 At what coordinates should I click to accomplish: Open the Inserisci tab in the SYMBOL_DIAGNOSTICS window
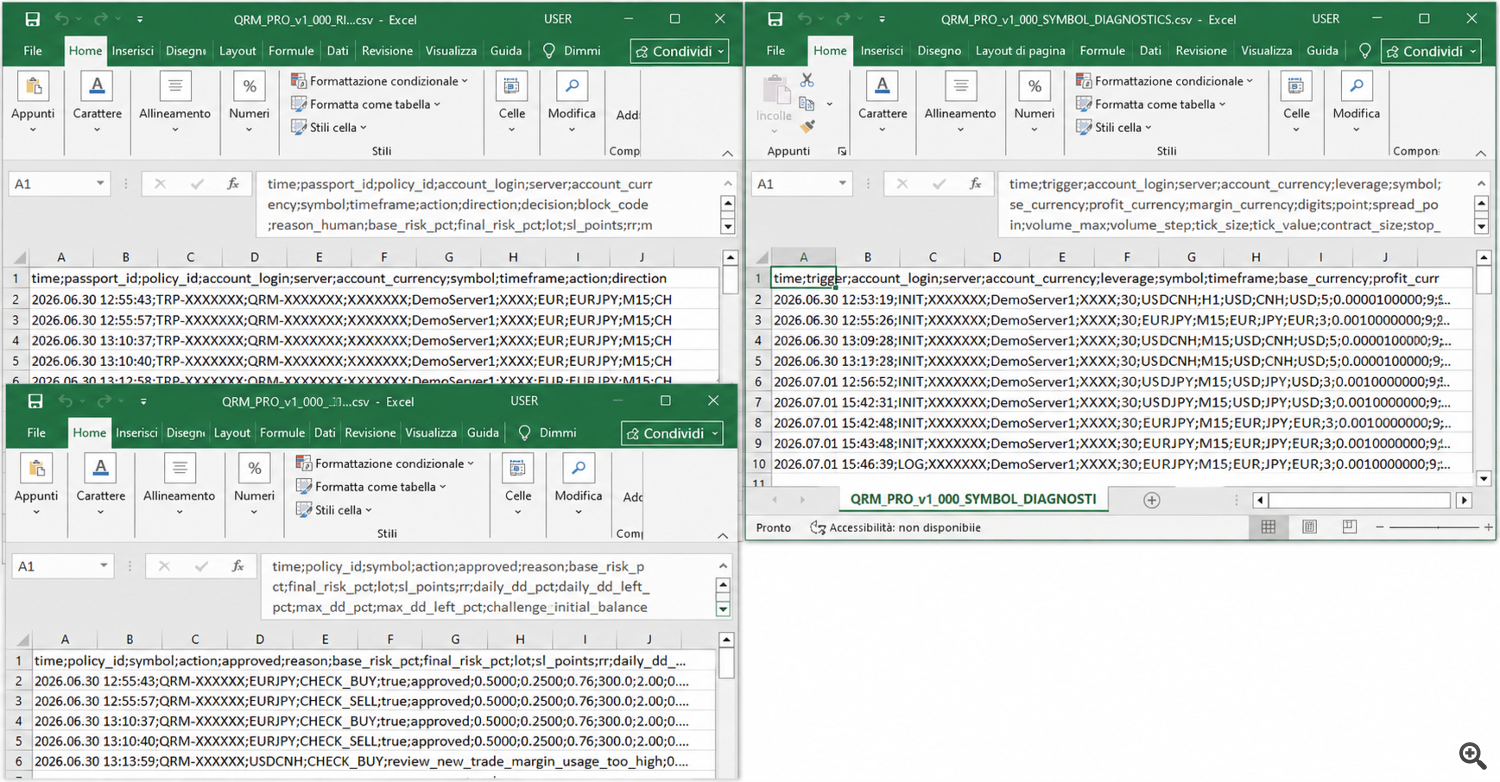click(x=882, y=51)
